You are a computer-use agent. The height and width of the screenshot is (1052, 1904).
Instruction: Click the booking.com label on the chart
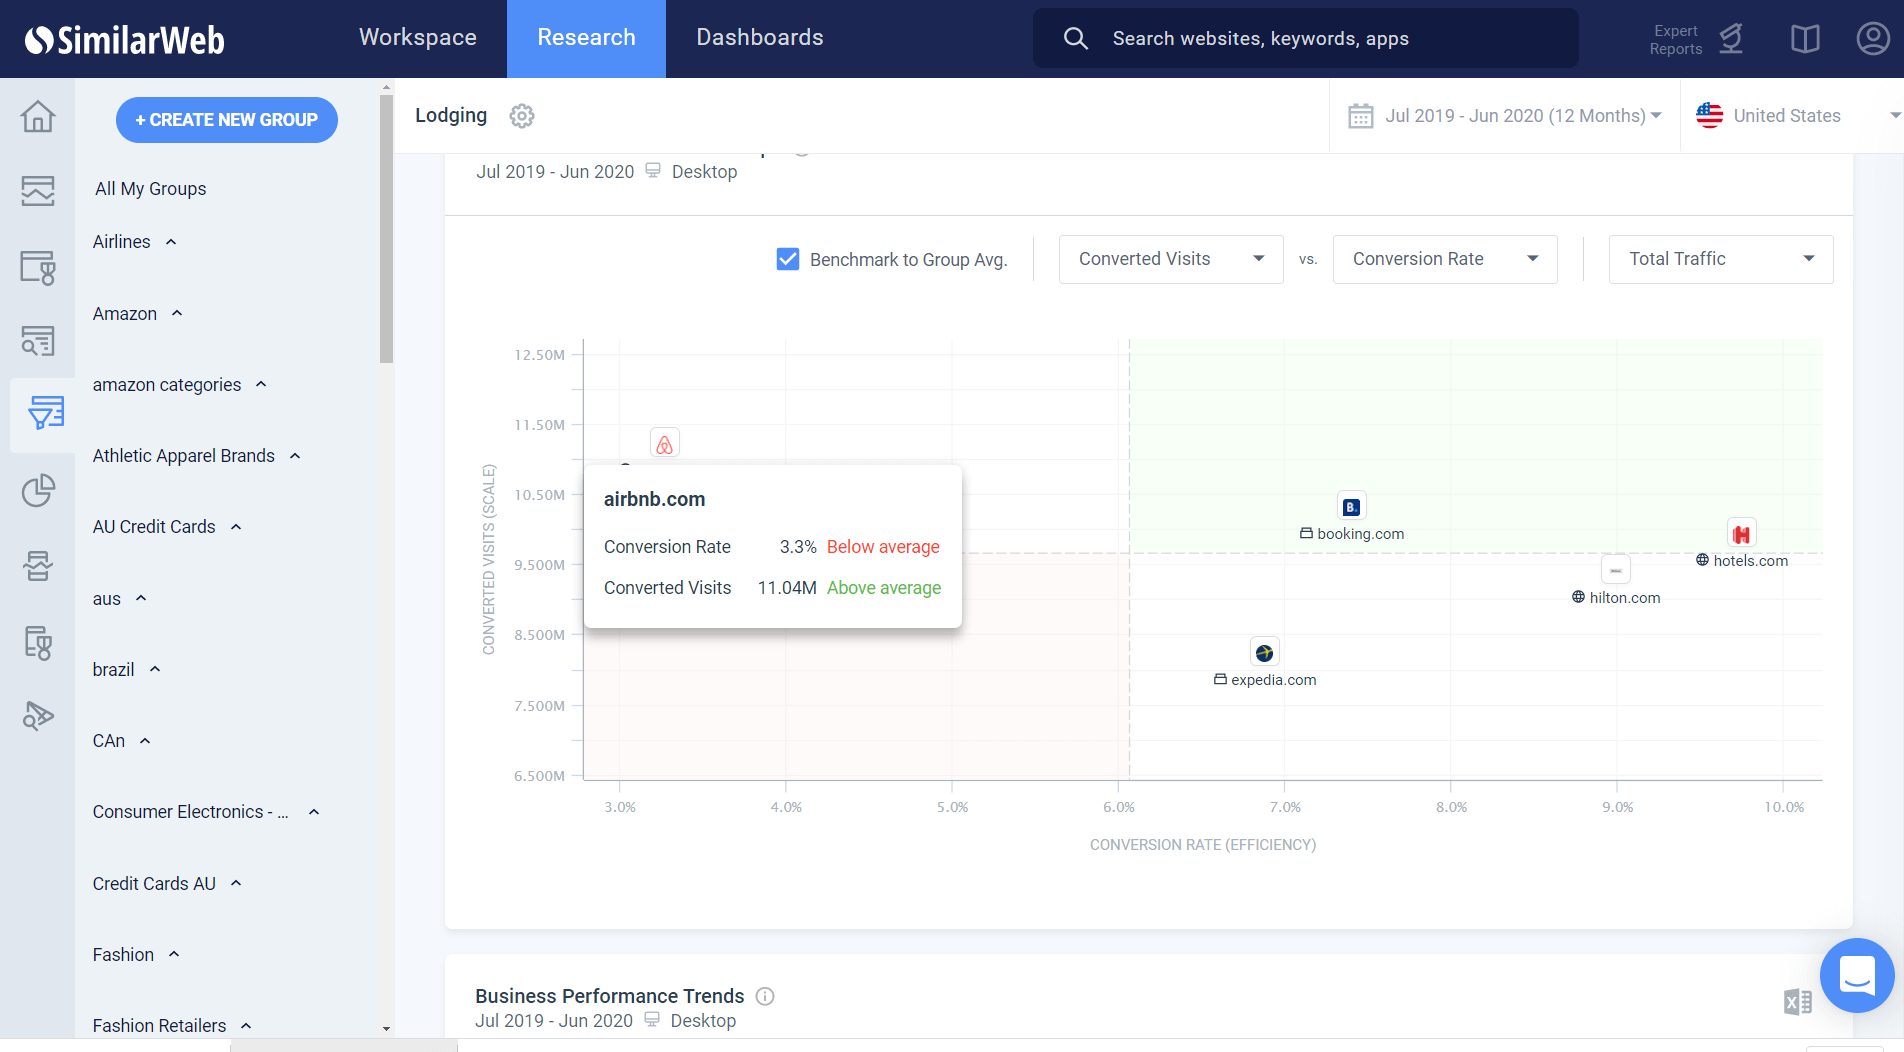click(x=1360, y=534)
